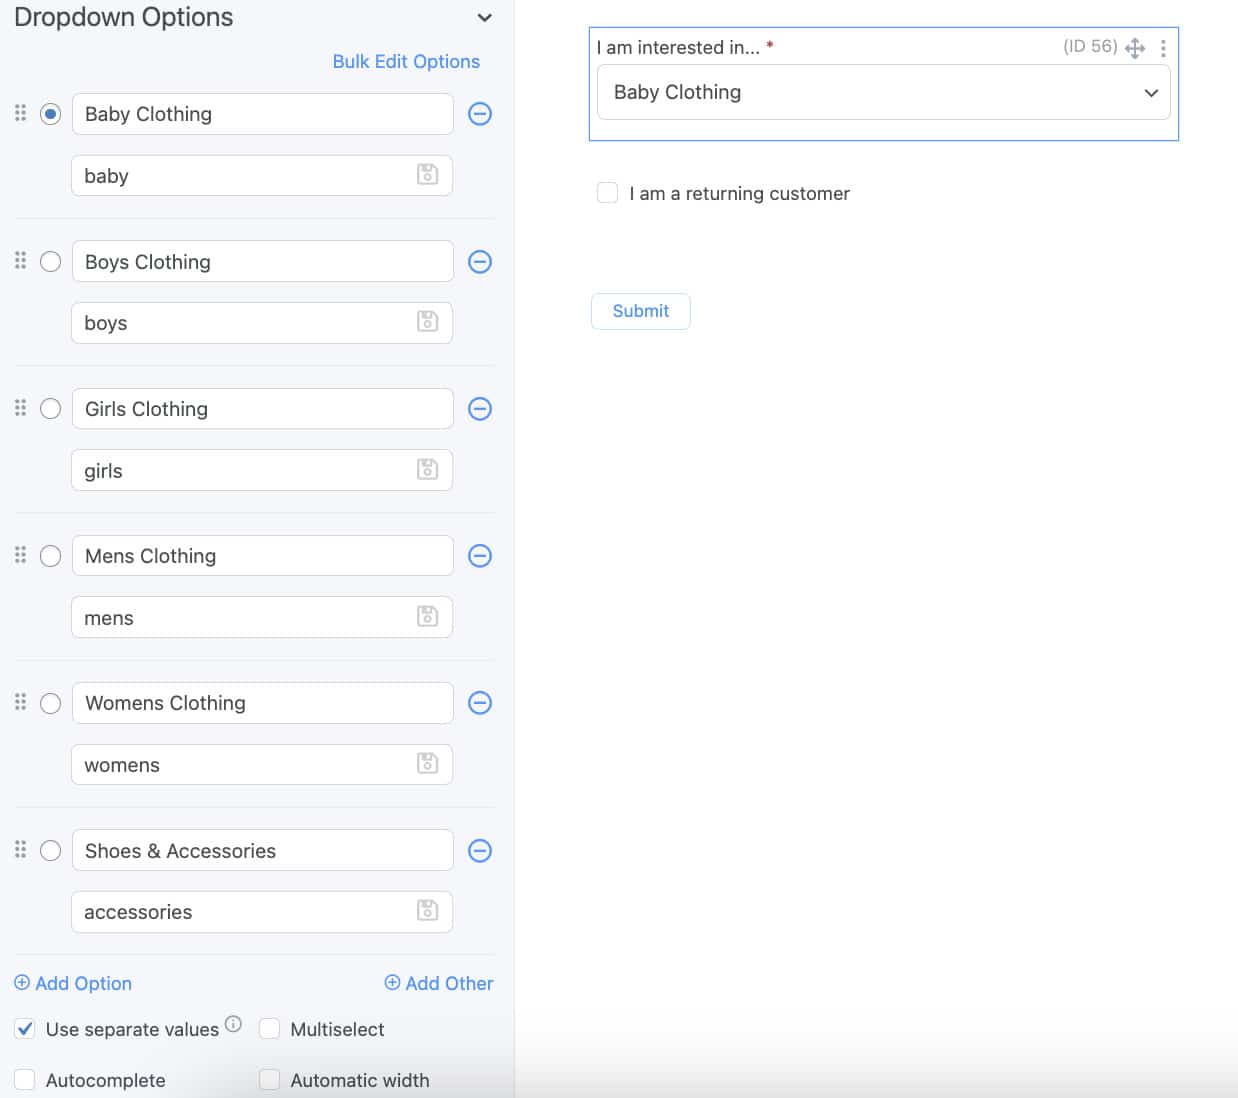The width and height of the screenshot is (1238, 1098).
Task: Open the three-dot field options menu
Action: tap(1163, 48)
